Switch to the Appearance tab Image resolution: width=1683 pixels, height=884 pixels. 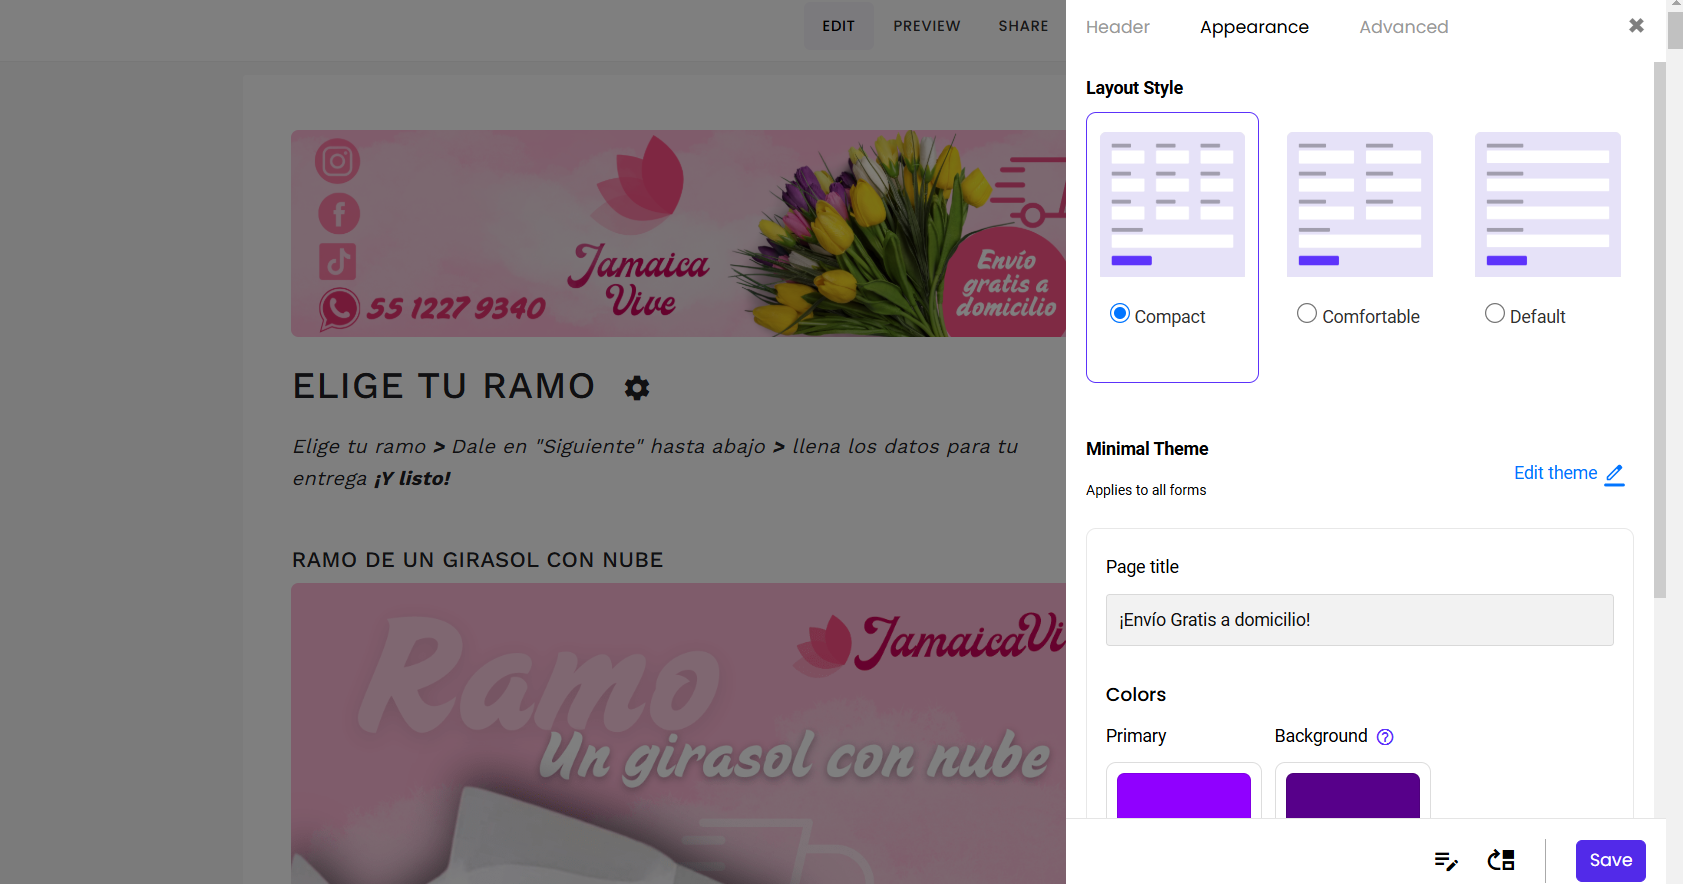click(x=1254, y=27)
